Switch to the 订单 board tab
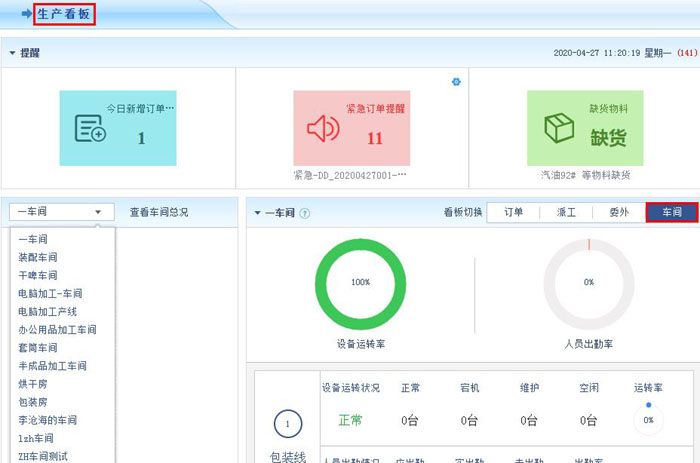The width and height of the screenshot is (700, 463). [x=513, y=212]
